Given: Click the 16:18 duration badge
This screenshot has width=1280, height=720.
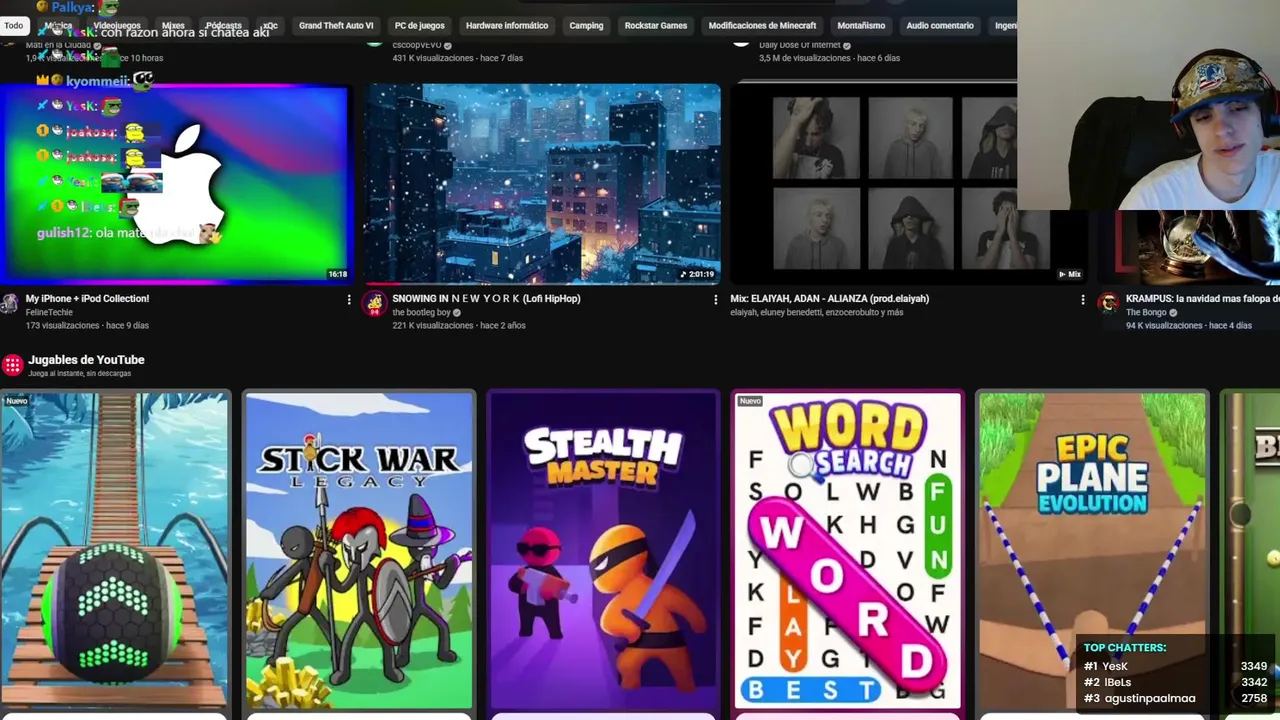Looking at the screenshot, I should click(337, 274).
